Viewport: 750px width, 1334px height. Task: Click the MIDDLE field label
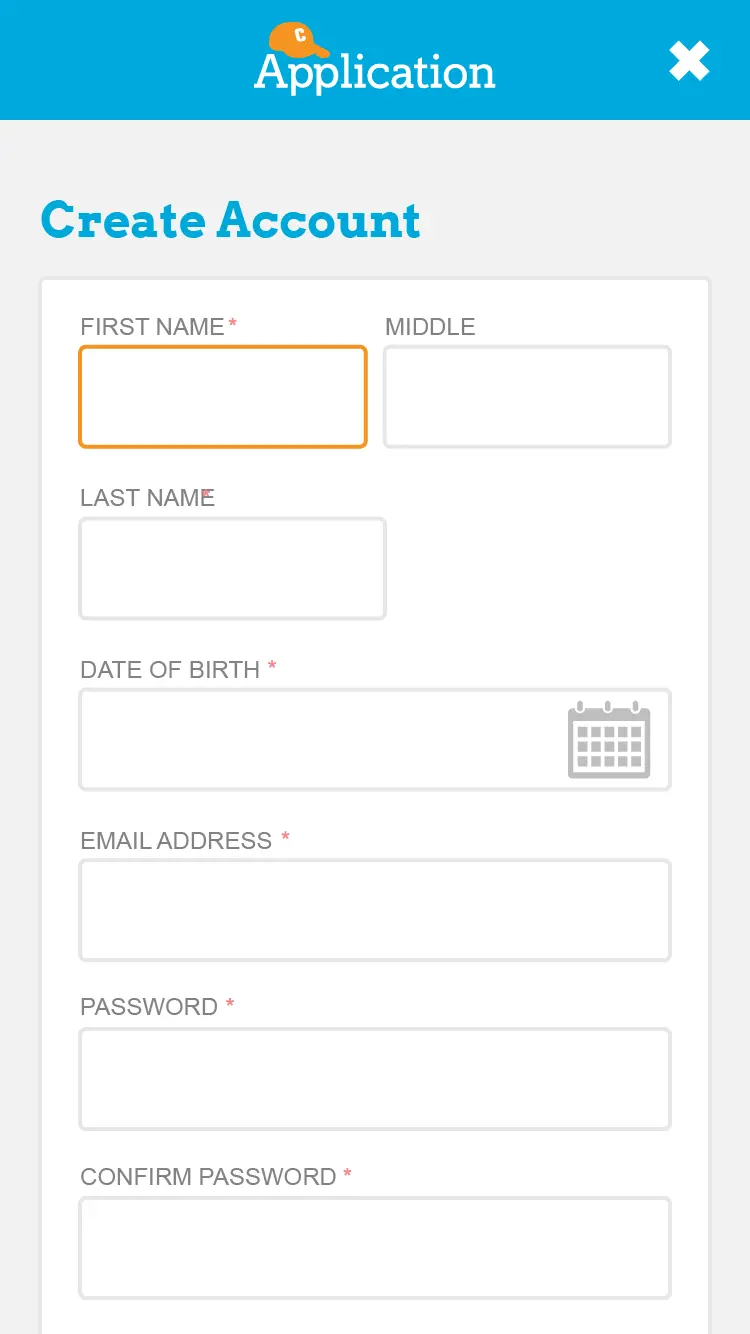click(x=430, y=327)
